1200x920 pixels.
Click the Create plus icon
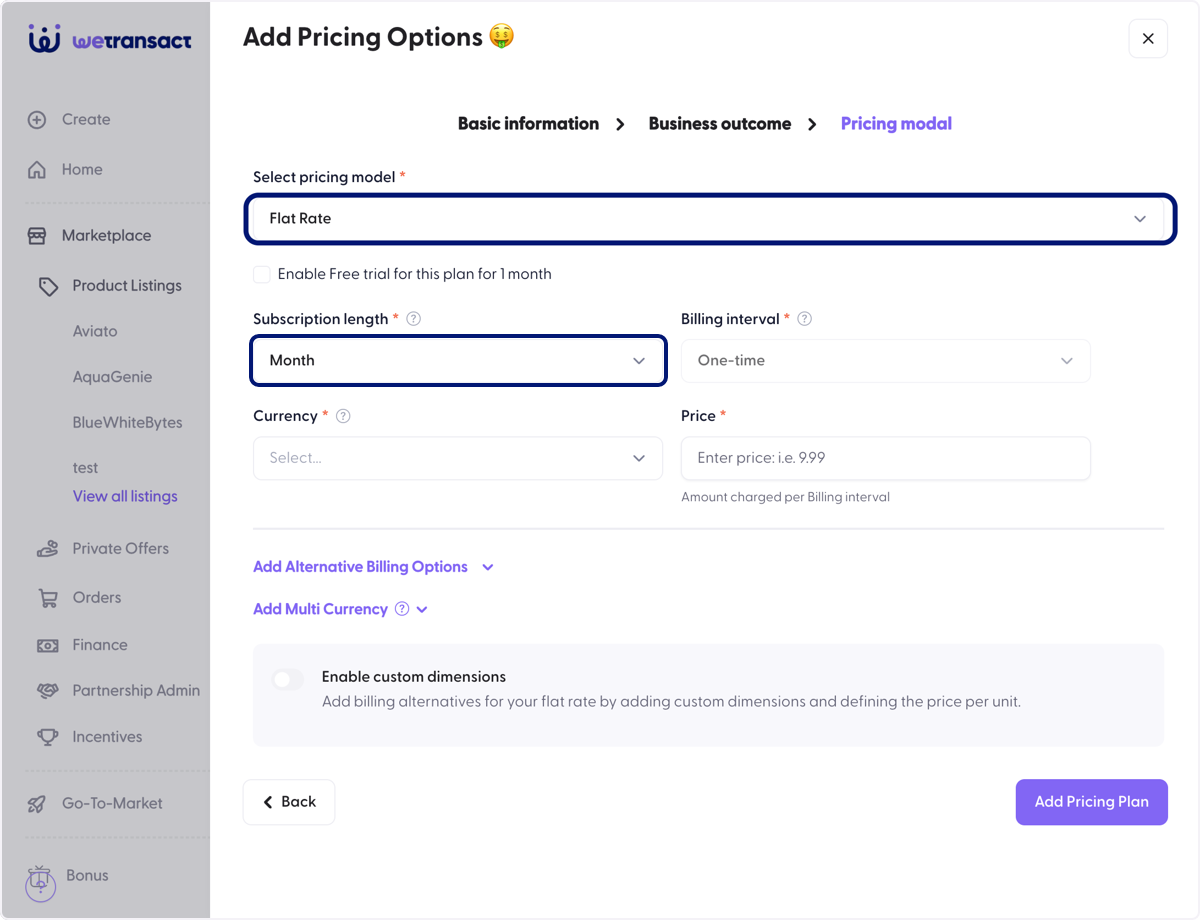[x=37, y=120]
